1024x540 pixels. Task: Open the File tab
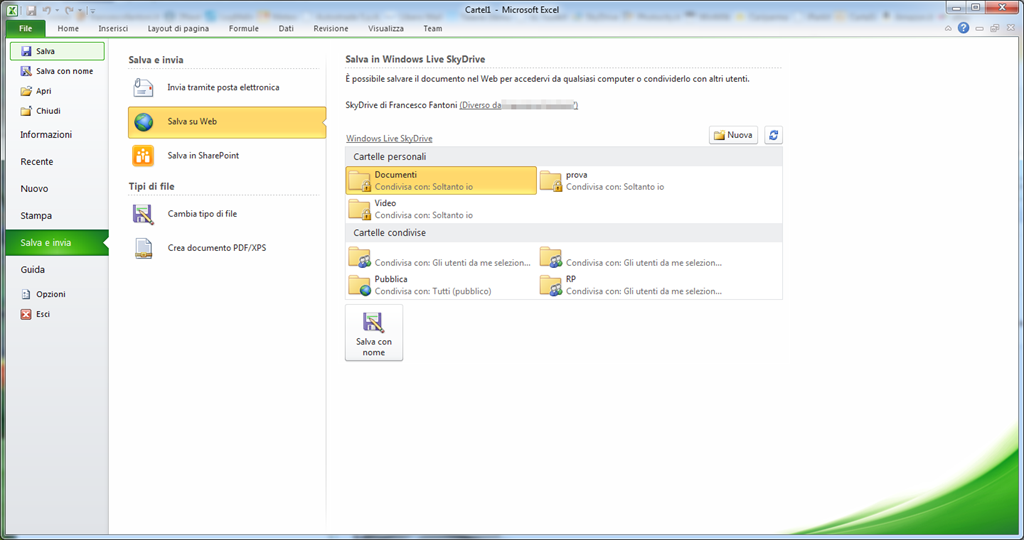click(25, 28)
